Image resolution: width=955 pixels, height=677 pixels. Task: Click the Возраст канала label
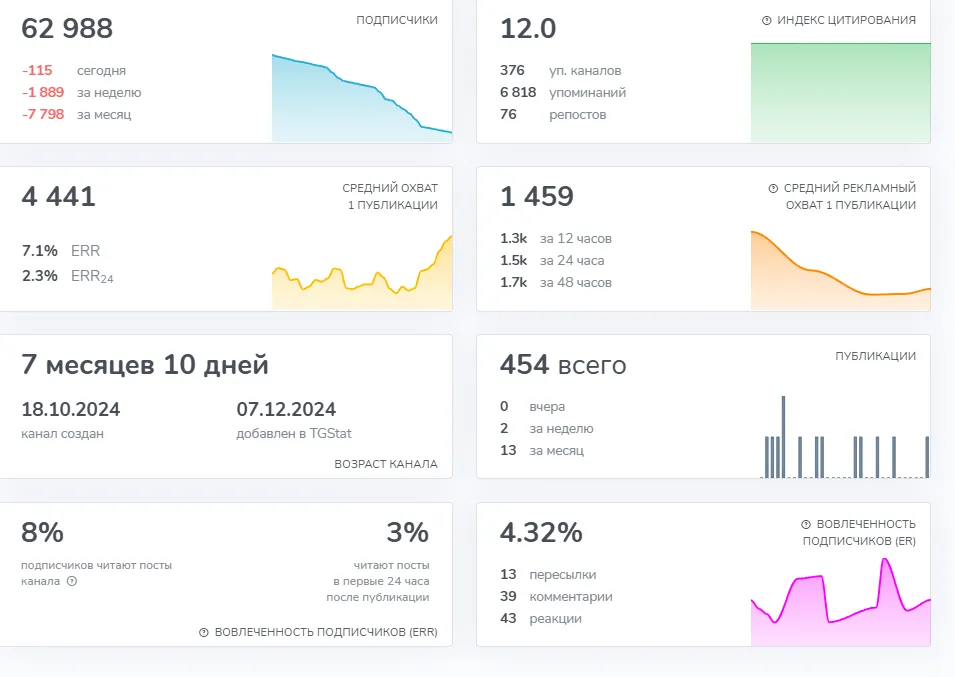(386, 464)
